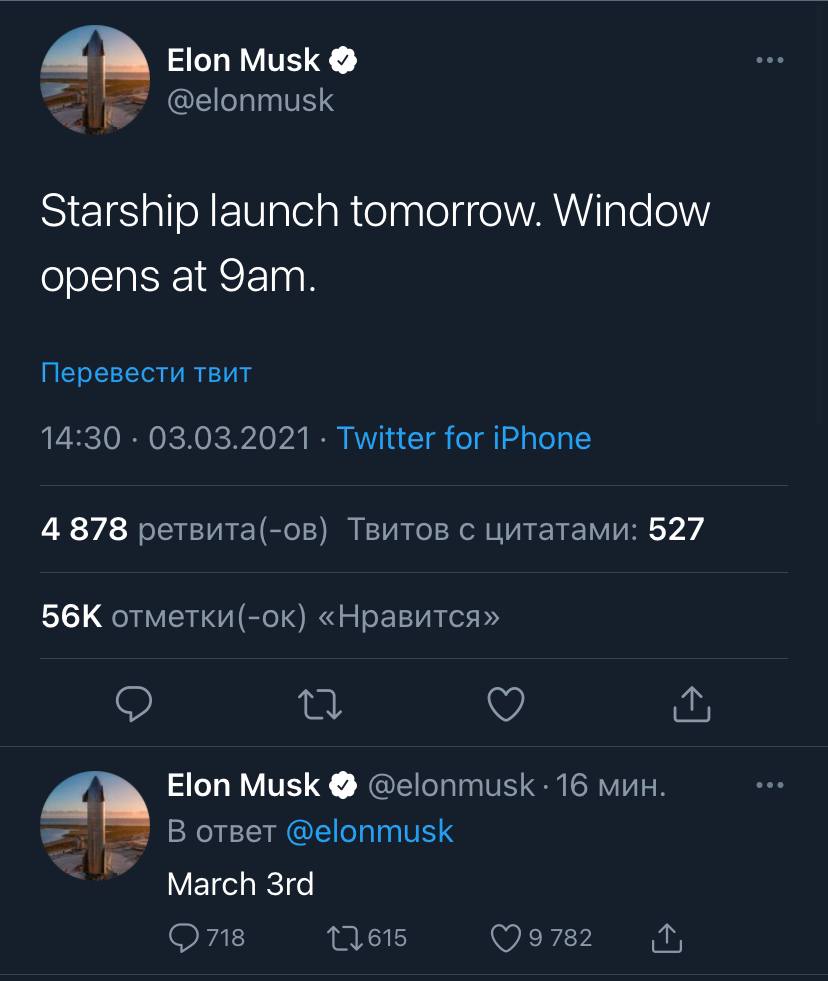Share the March 3rd reply
The width and height of the screenshot is (828, 981).
coord(666,937)
